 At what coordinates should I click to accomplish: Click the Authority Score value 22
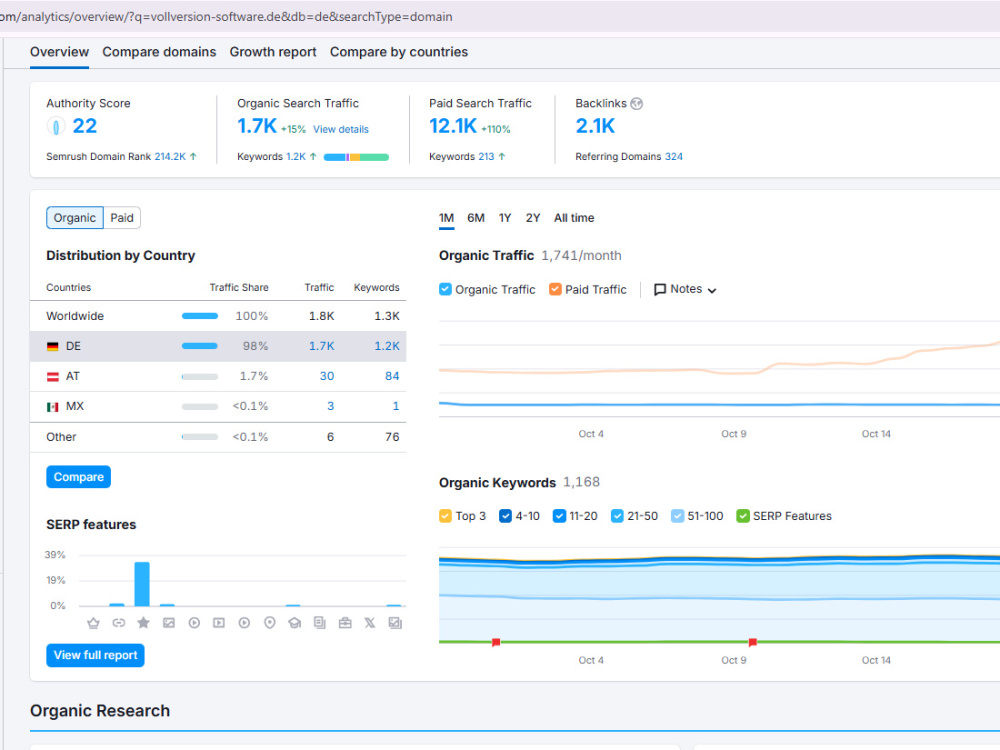pos(85,126)
